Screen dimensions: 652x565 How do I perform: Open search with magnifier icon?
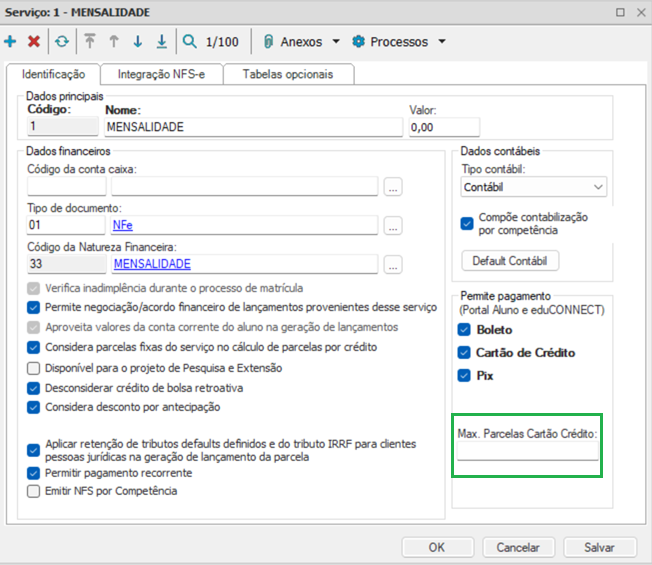click(190, 42)
